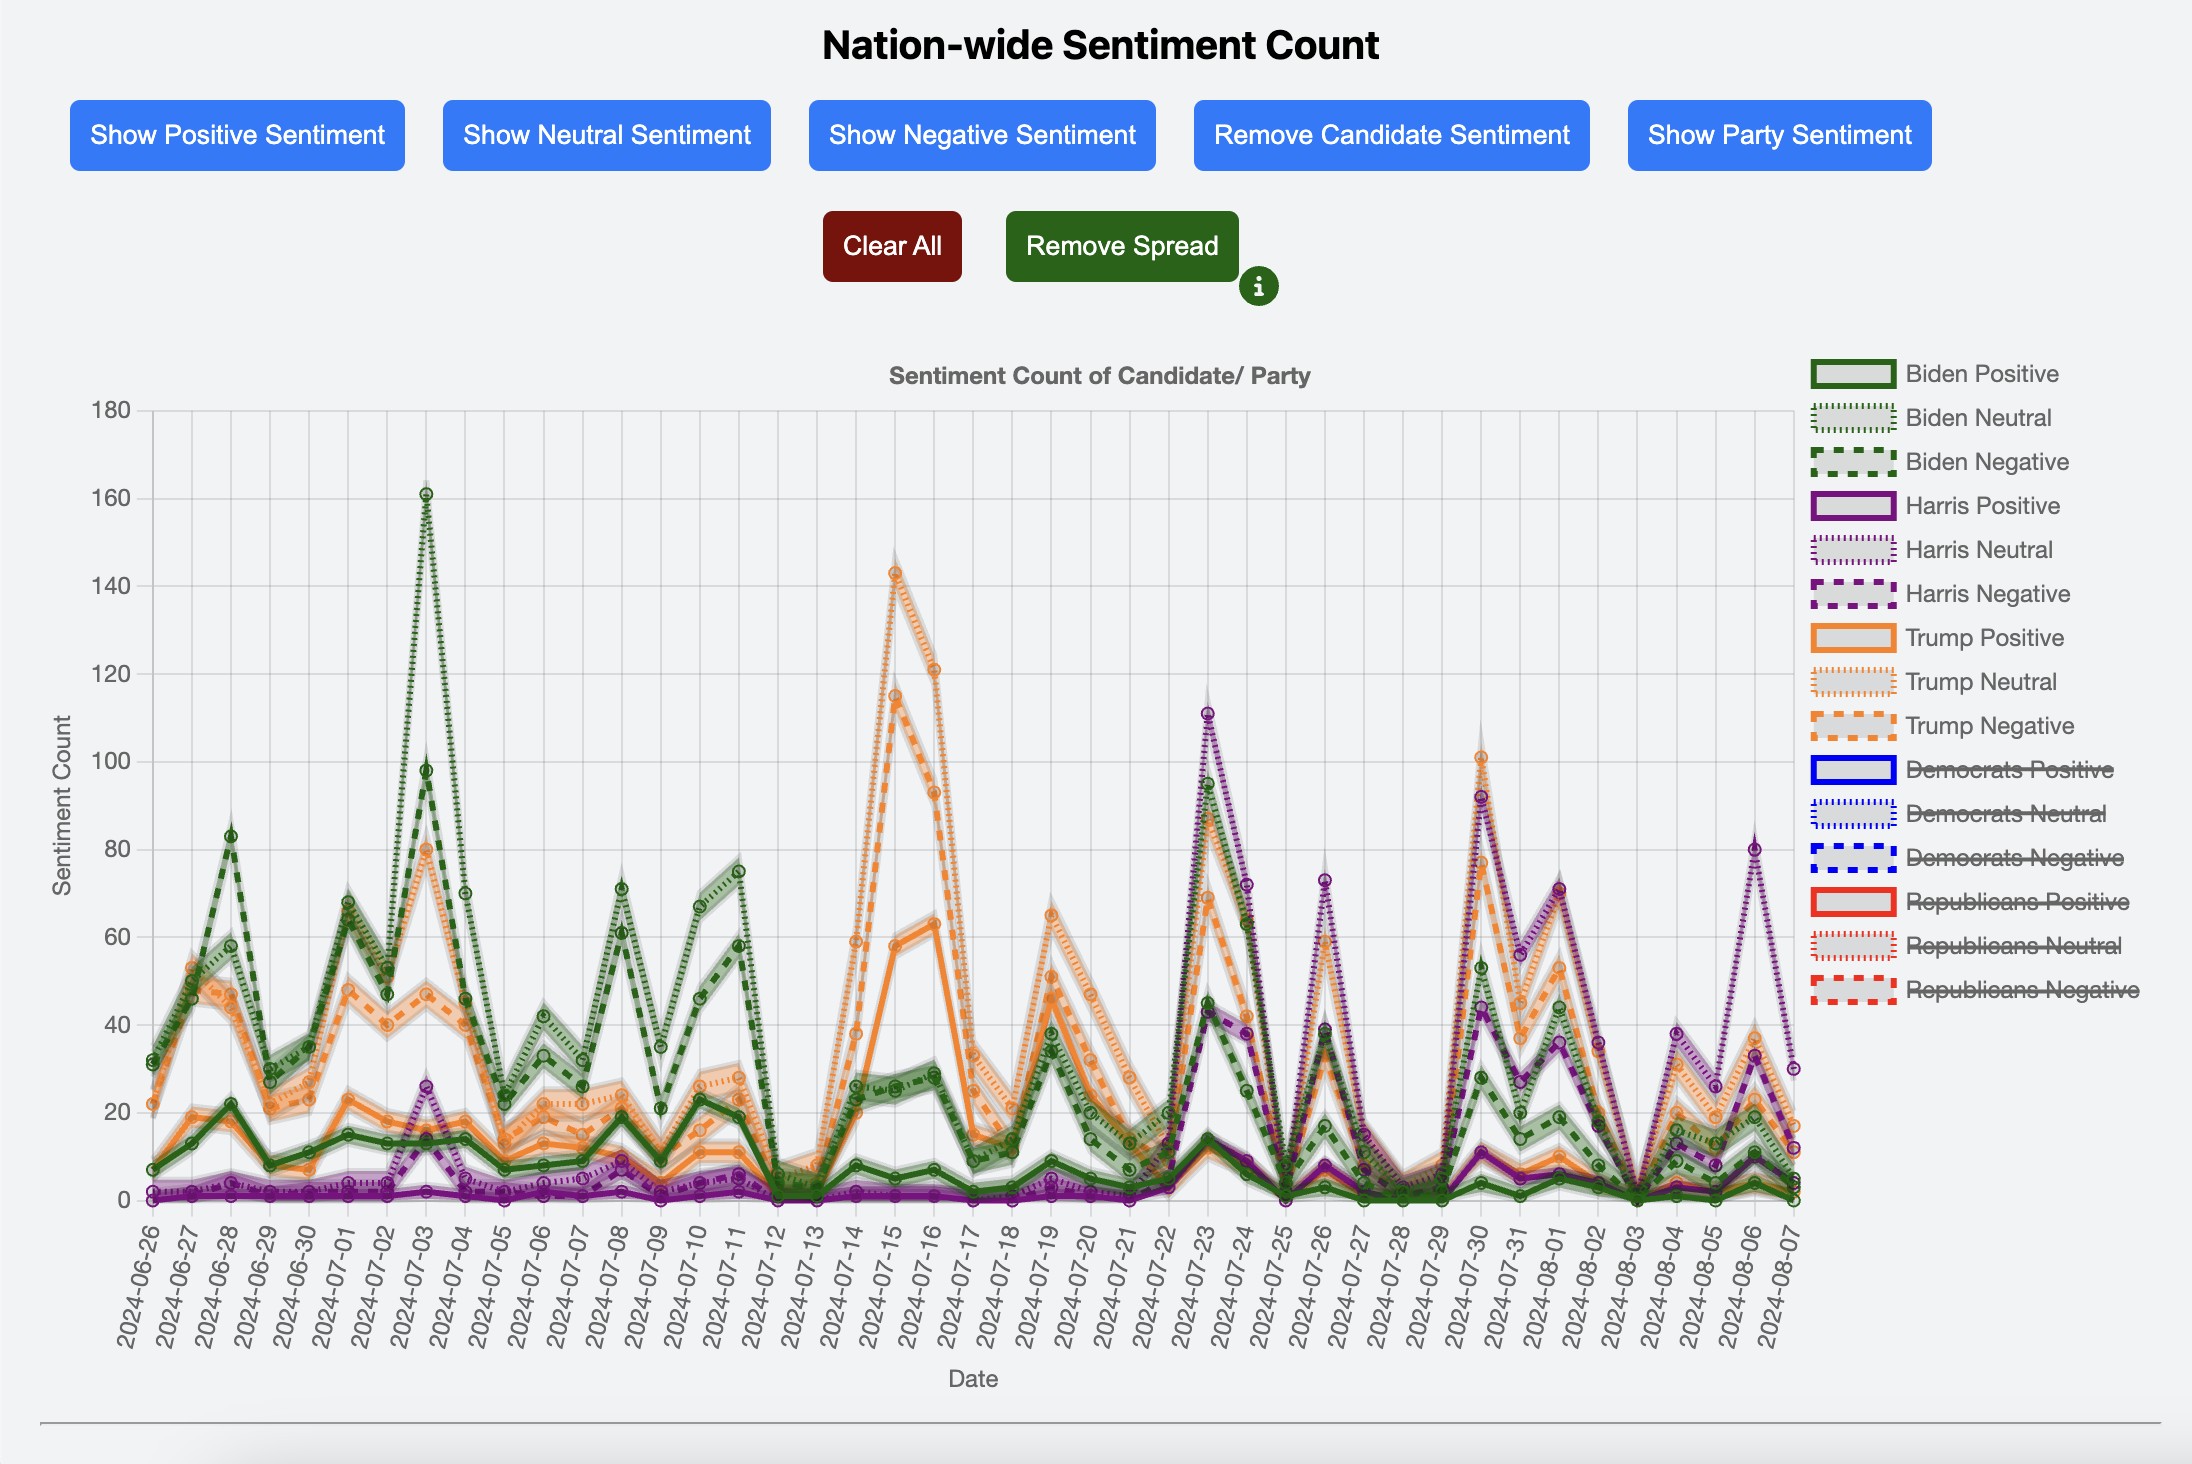This screenshot has height=1464, width=2192.
Task: Show Republicans Negative via legend
Action: coord(2021,990)
